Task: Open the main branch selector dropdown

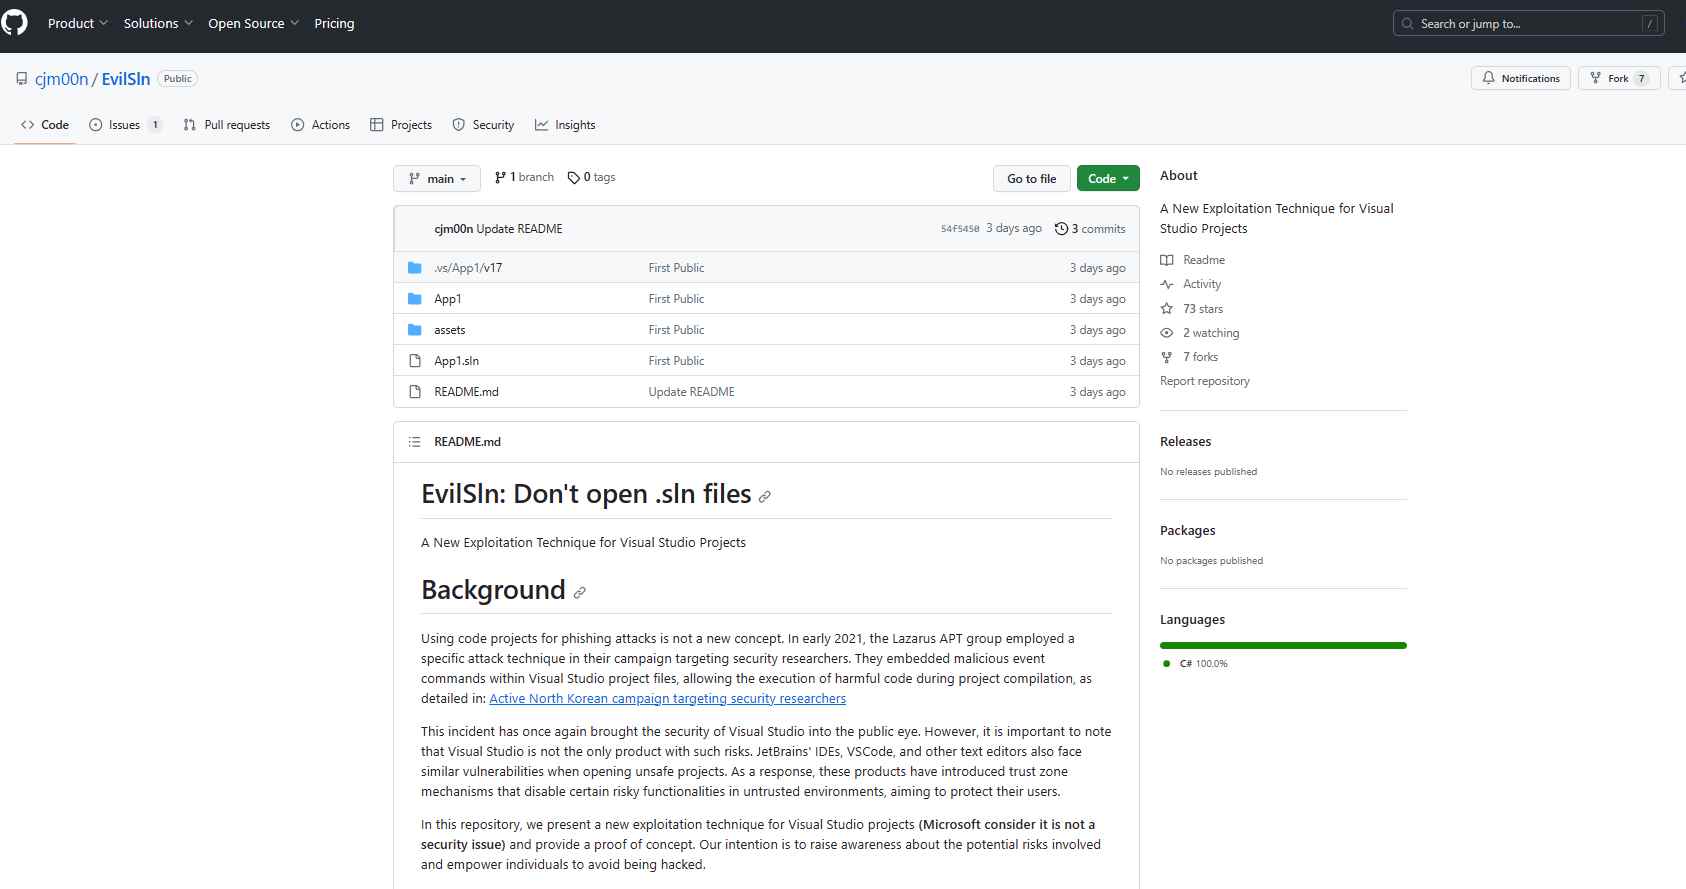Action: [437, 178]
